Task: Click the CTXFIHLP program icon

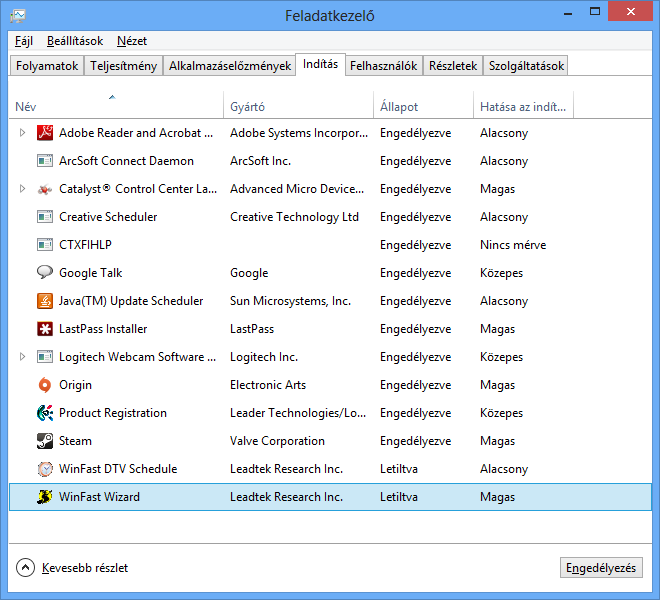Action: [45, 245]
